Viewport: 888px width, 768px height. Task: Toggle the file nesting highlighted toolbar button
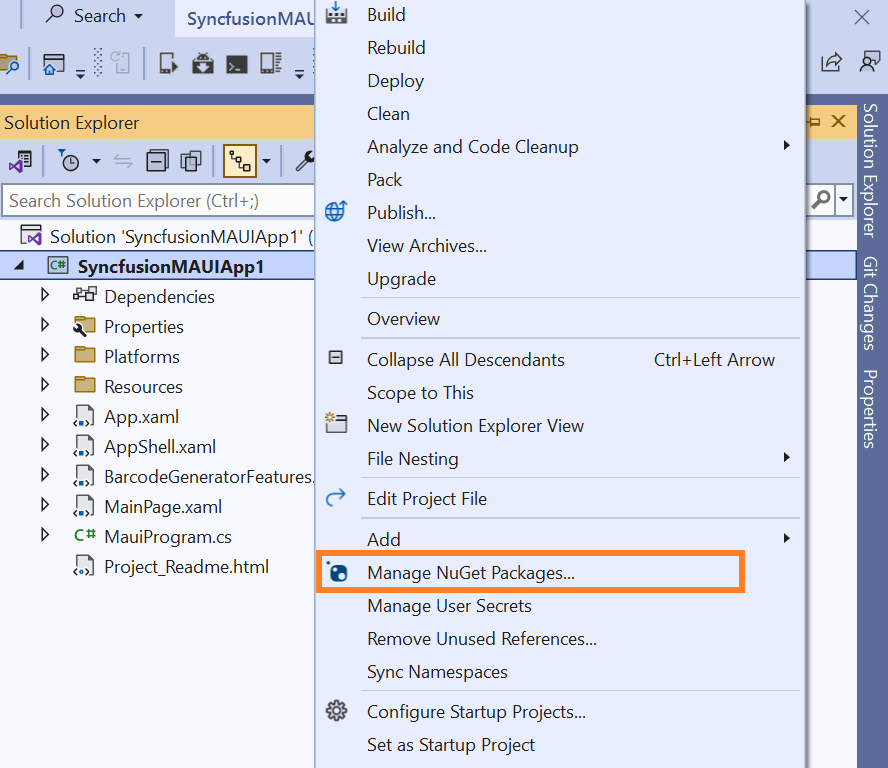[x=240, y=161]
